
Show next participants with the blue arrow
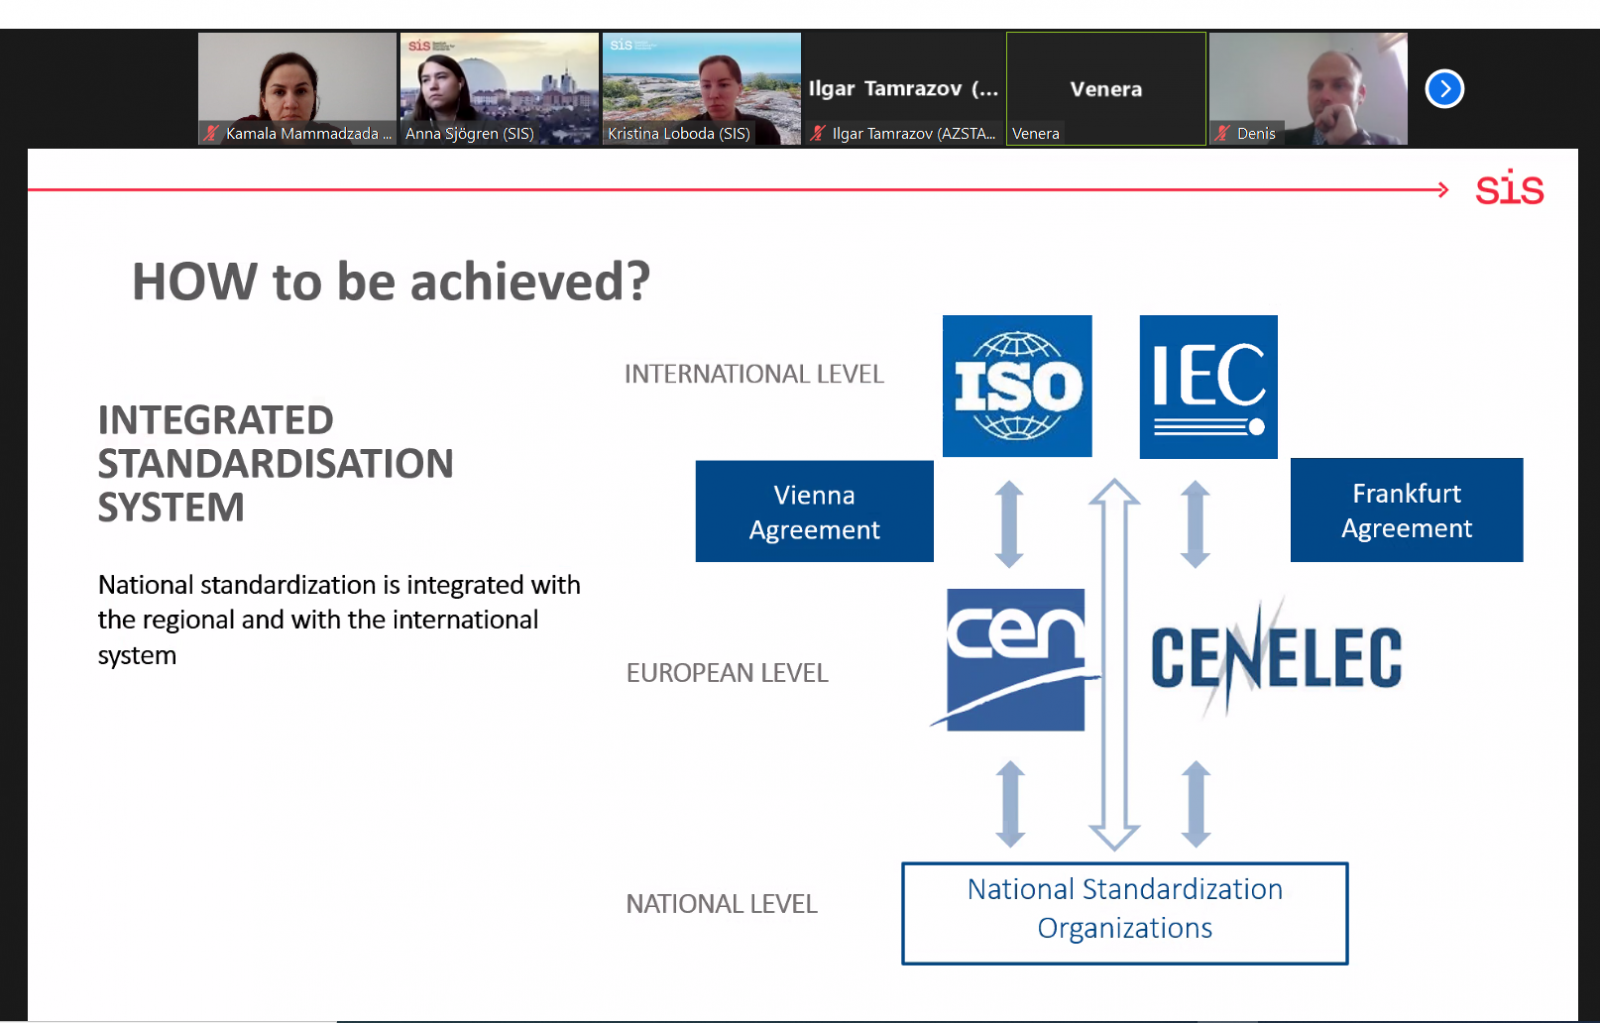coord(1444,89)
